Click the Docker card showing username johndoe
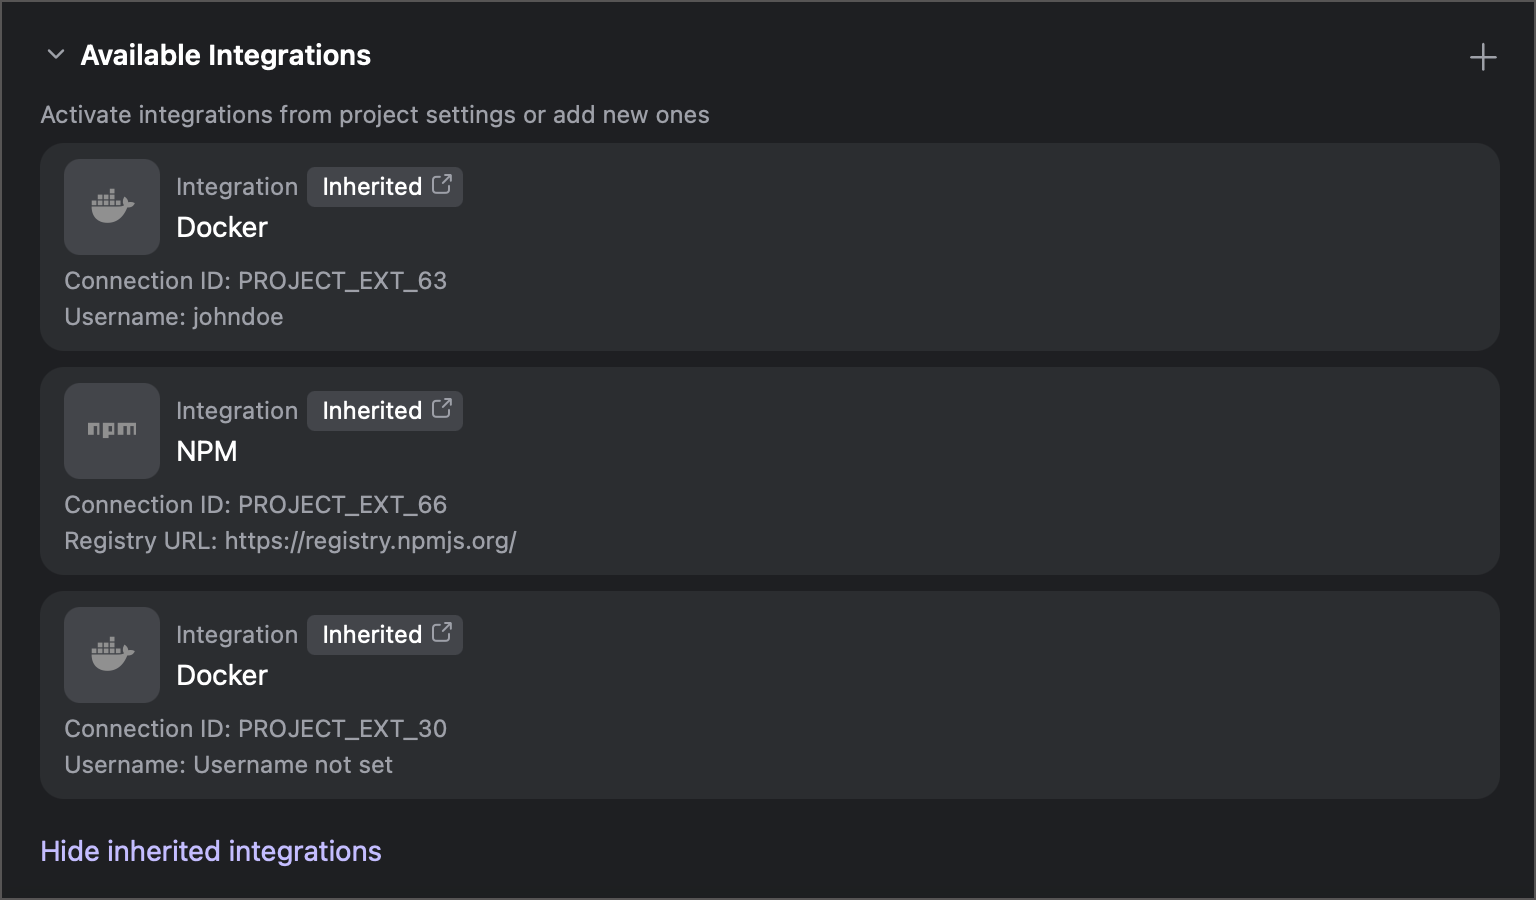The width and height of the screenshot is (1536, 900). click(768, 248)
